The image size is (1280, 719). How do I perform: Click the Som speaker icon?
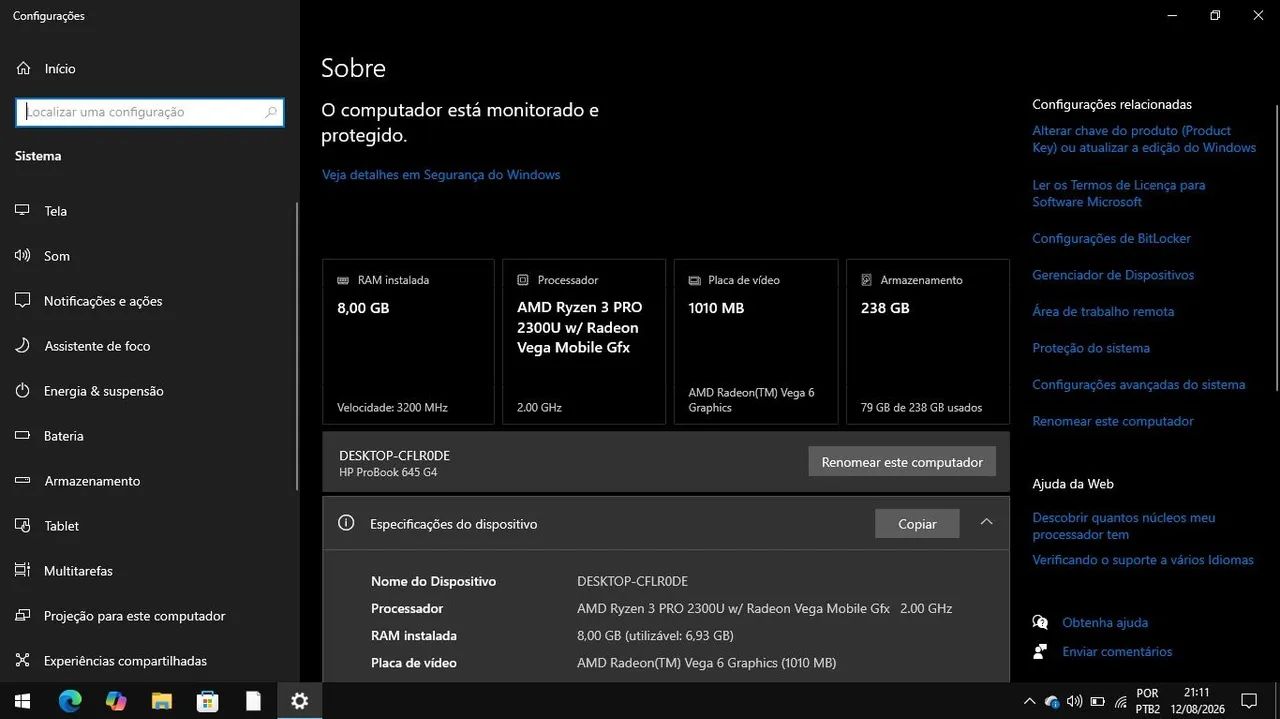[x=23, y=256]
